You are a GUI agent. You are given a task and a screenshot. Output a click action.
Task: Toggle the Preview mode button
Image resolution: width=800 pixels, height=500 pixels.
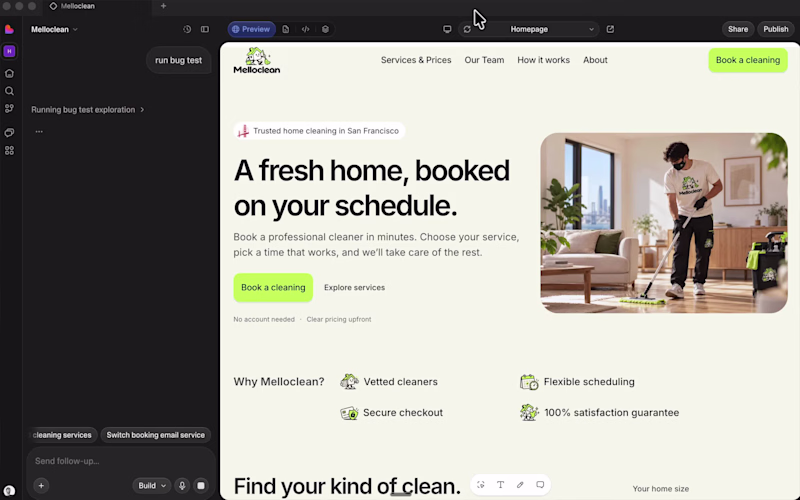click(252, 30)
